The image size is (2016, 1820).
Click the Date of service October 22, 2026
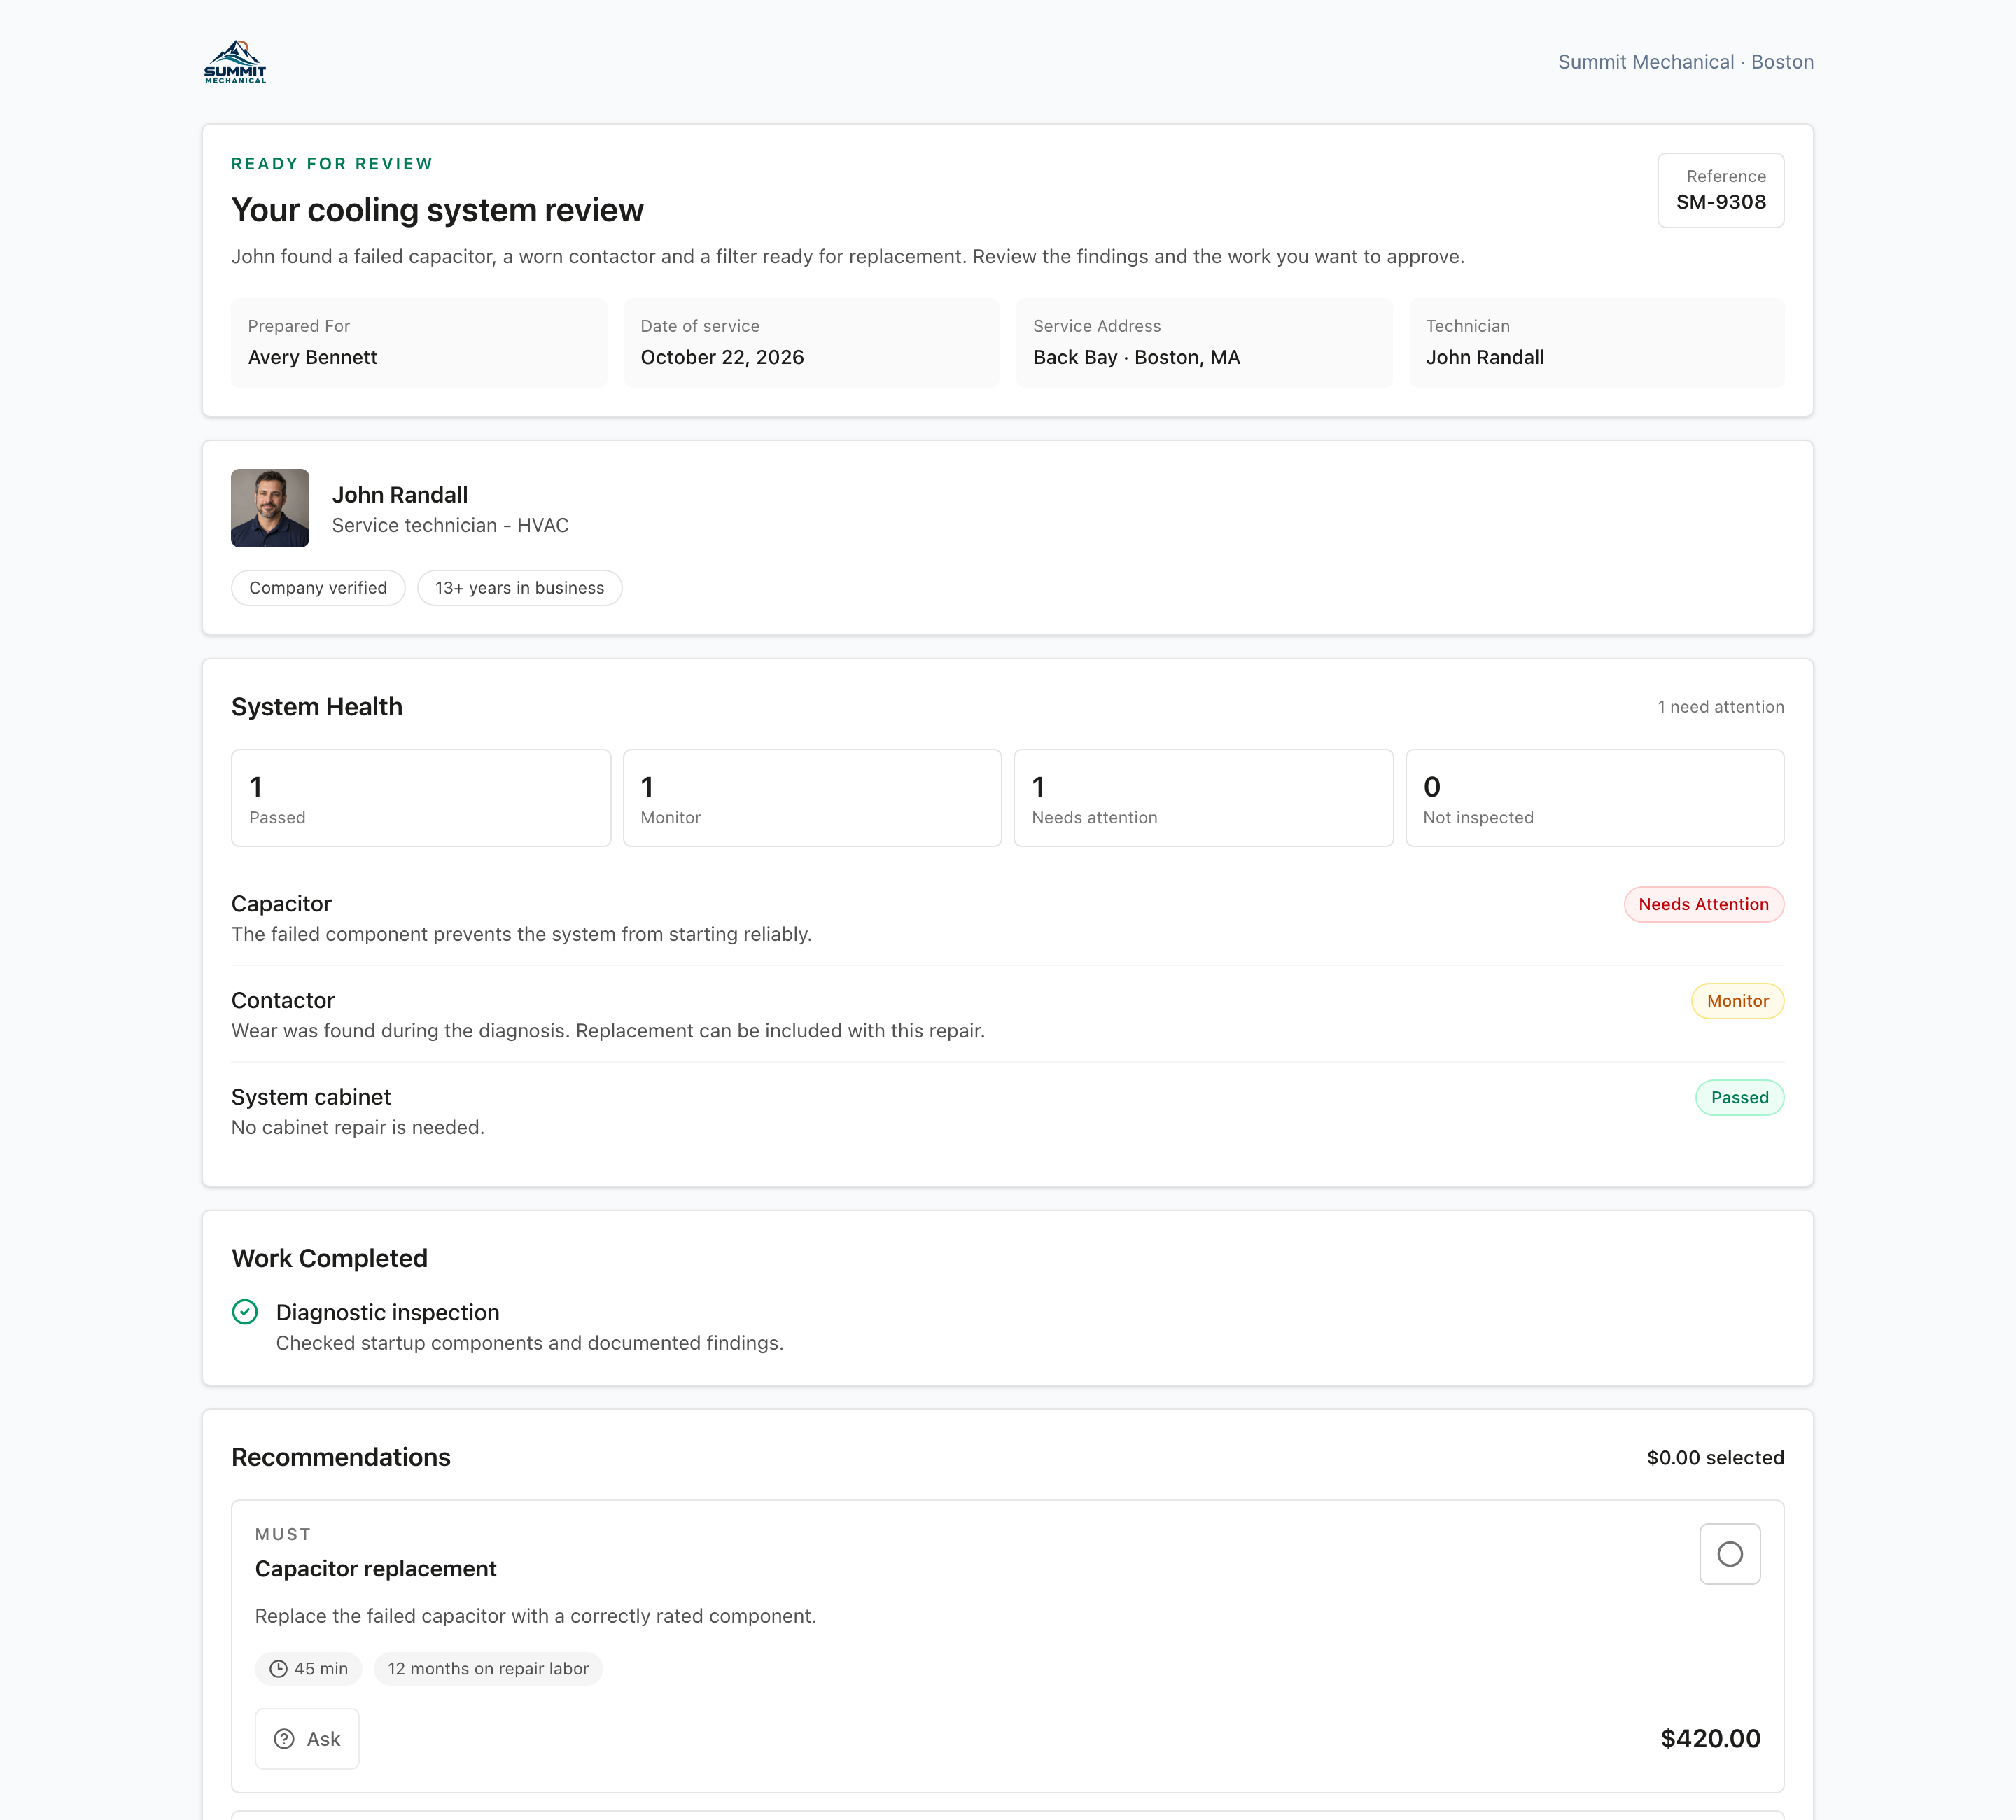[x=811, y=343]
